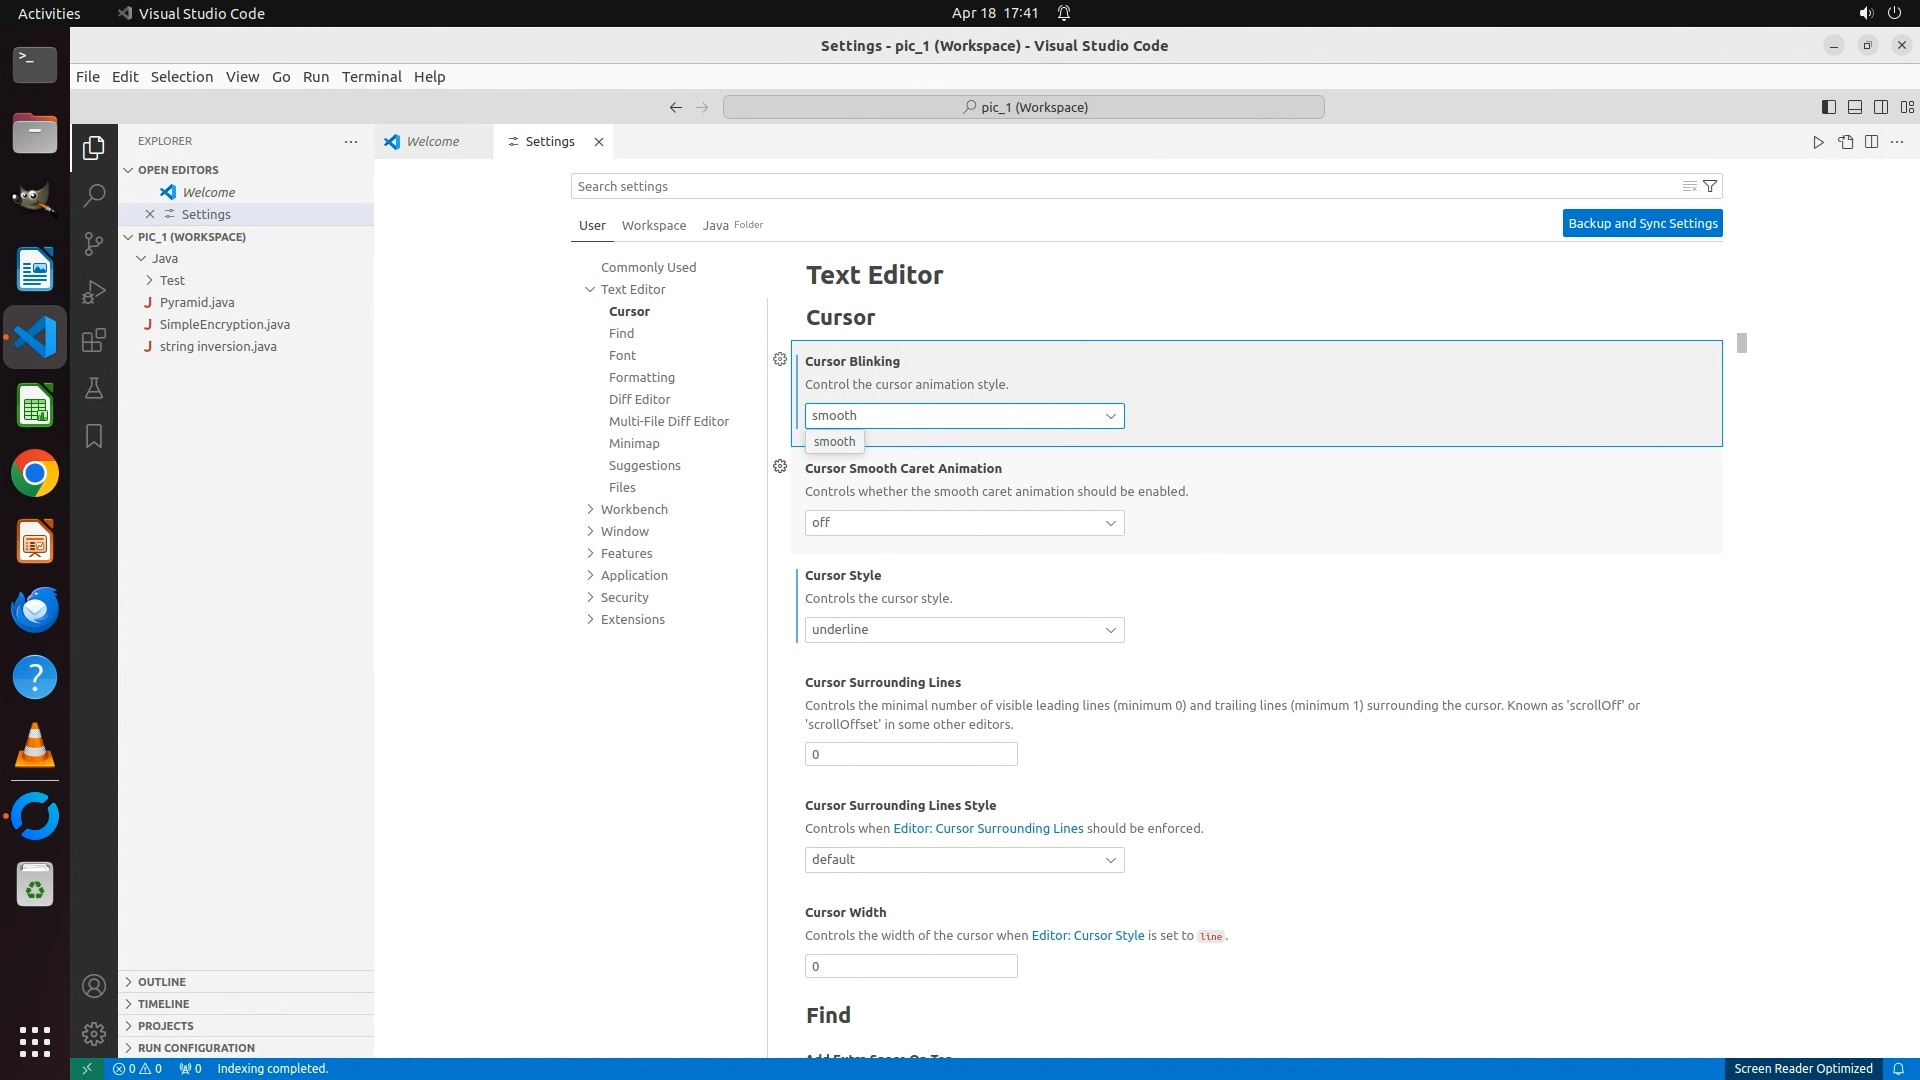Click the Open Settings JSON icon

(1845, 142)
